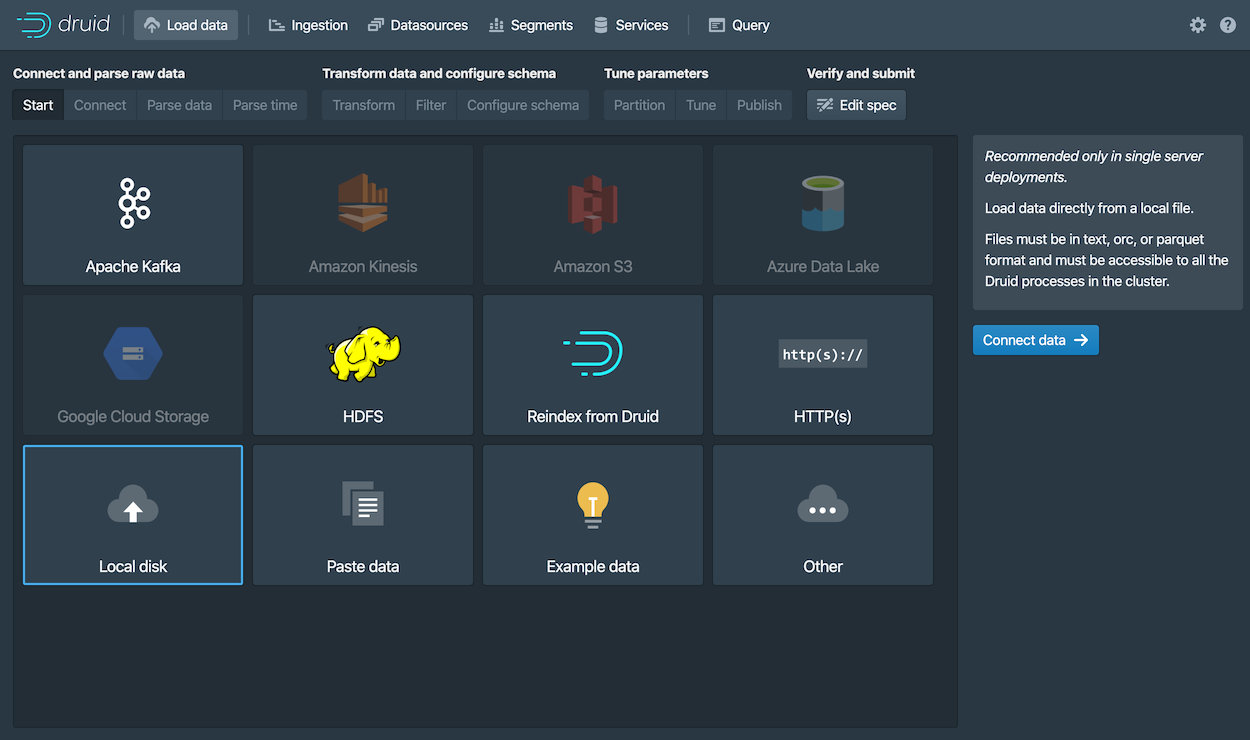The height and width of the screenshot is (740, 1250).
Task: Switch to the Datasources view
Action: [x=418, y=24]
